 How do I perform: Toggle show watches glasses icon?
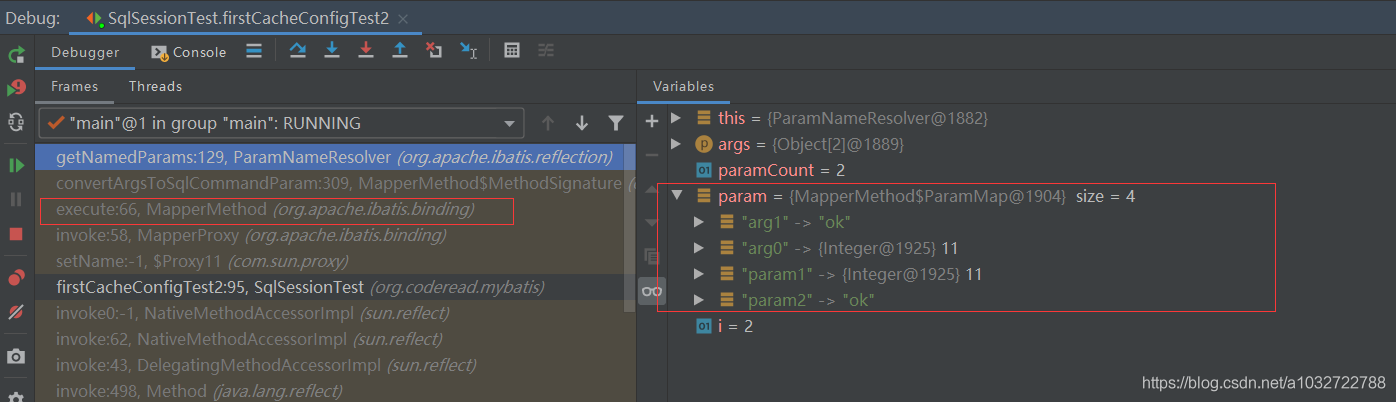(x=652, y=291)
